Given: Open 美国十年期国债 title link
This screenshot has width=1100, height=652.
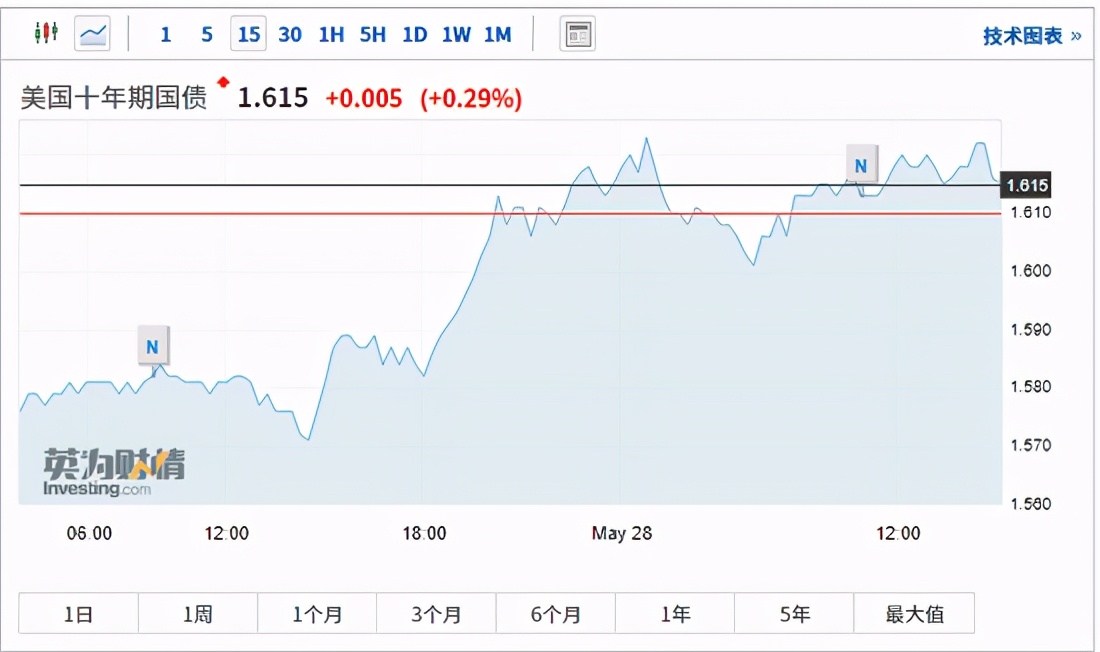Looking at the screenshot, I should [x=114, y=98].
